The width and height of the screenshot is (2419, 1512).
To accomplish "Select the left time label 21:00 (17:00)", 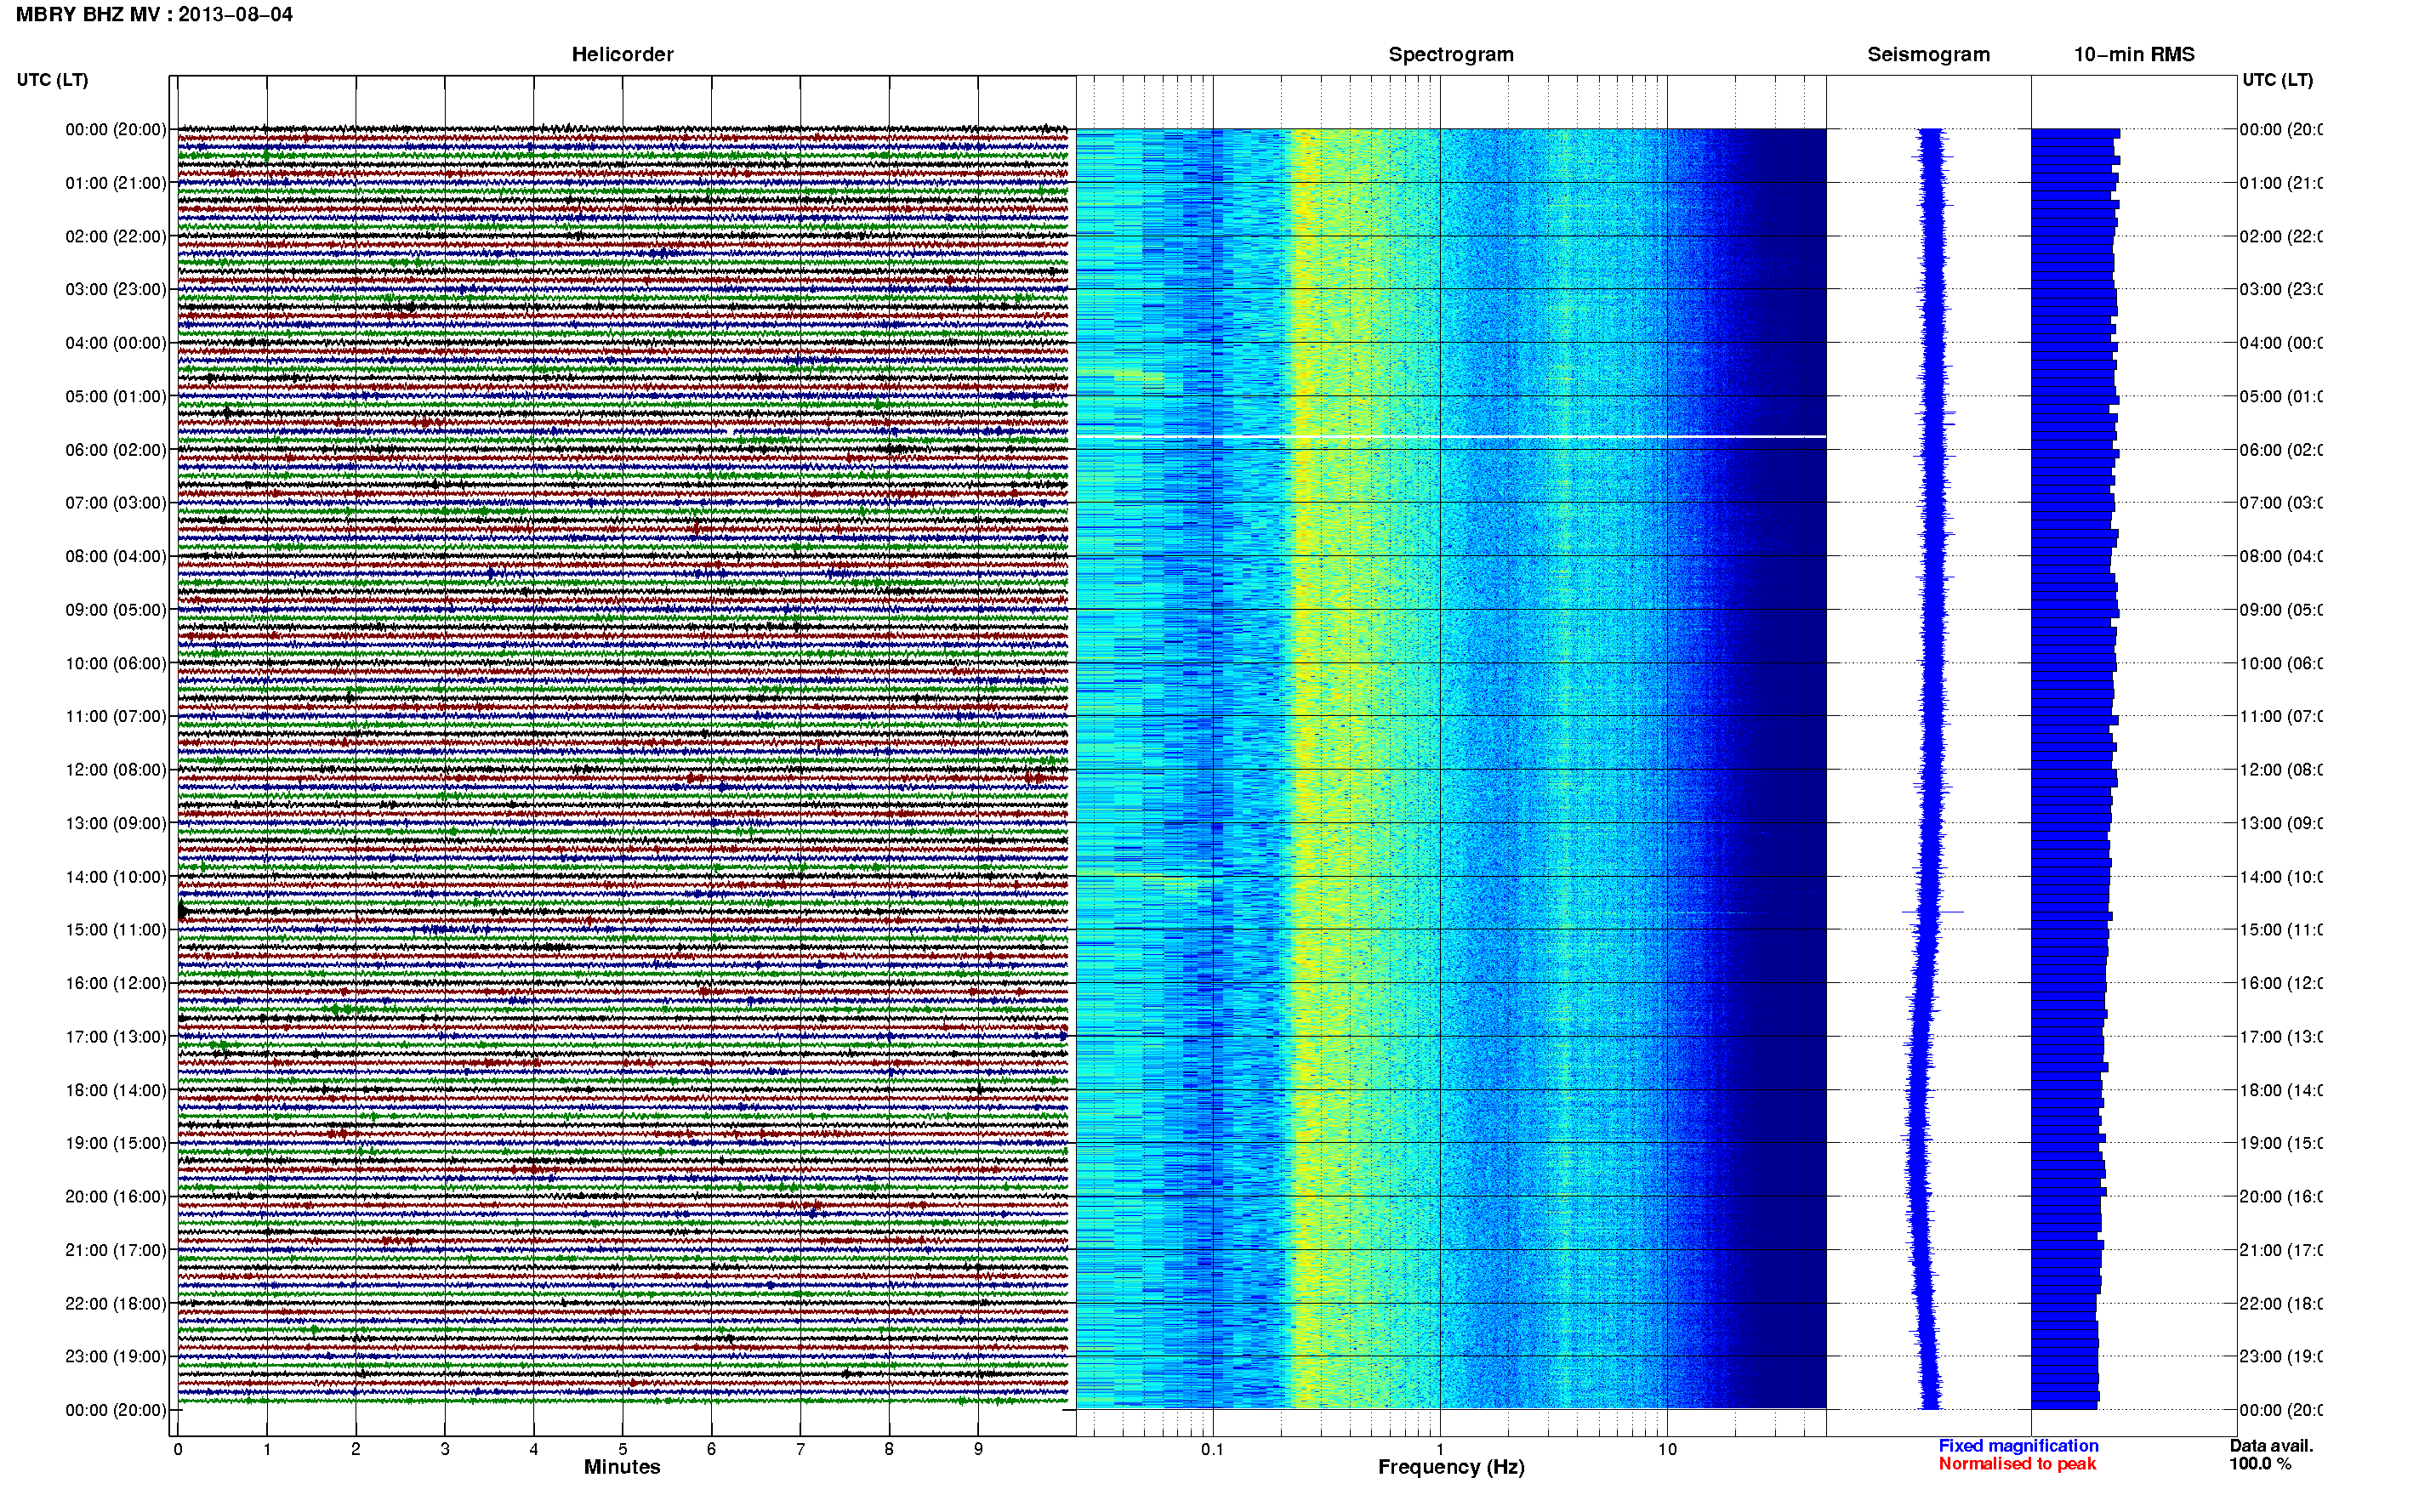I will point(116,1250).
